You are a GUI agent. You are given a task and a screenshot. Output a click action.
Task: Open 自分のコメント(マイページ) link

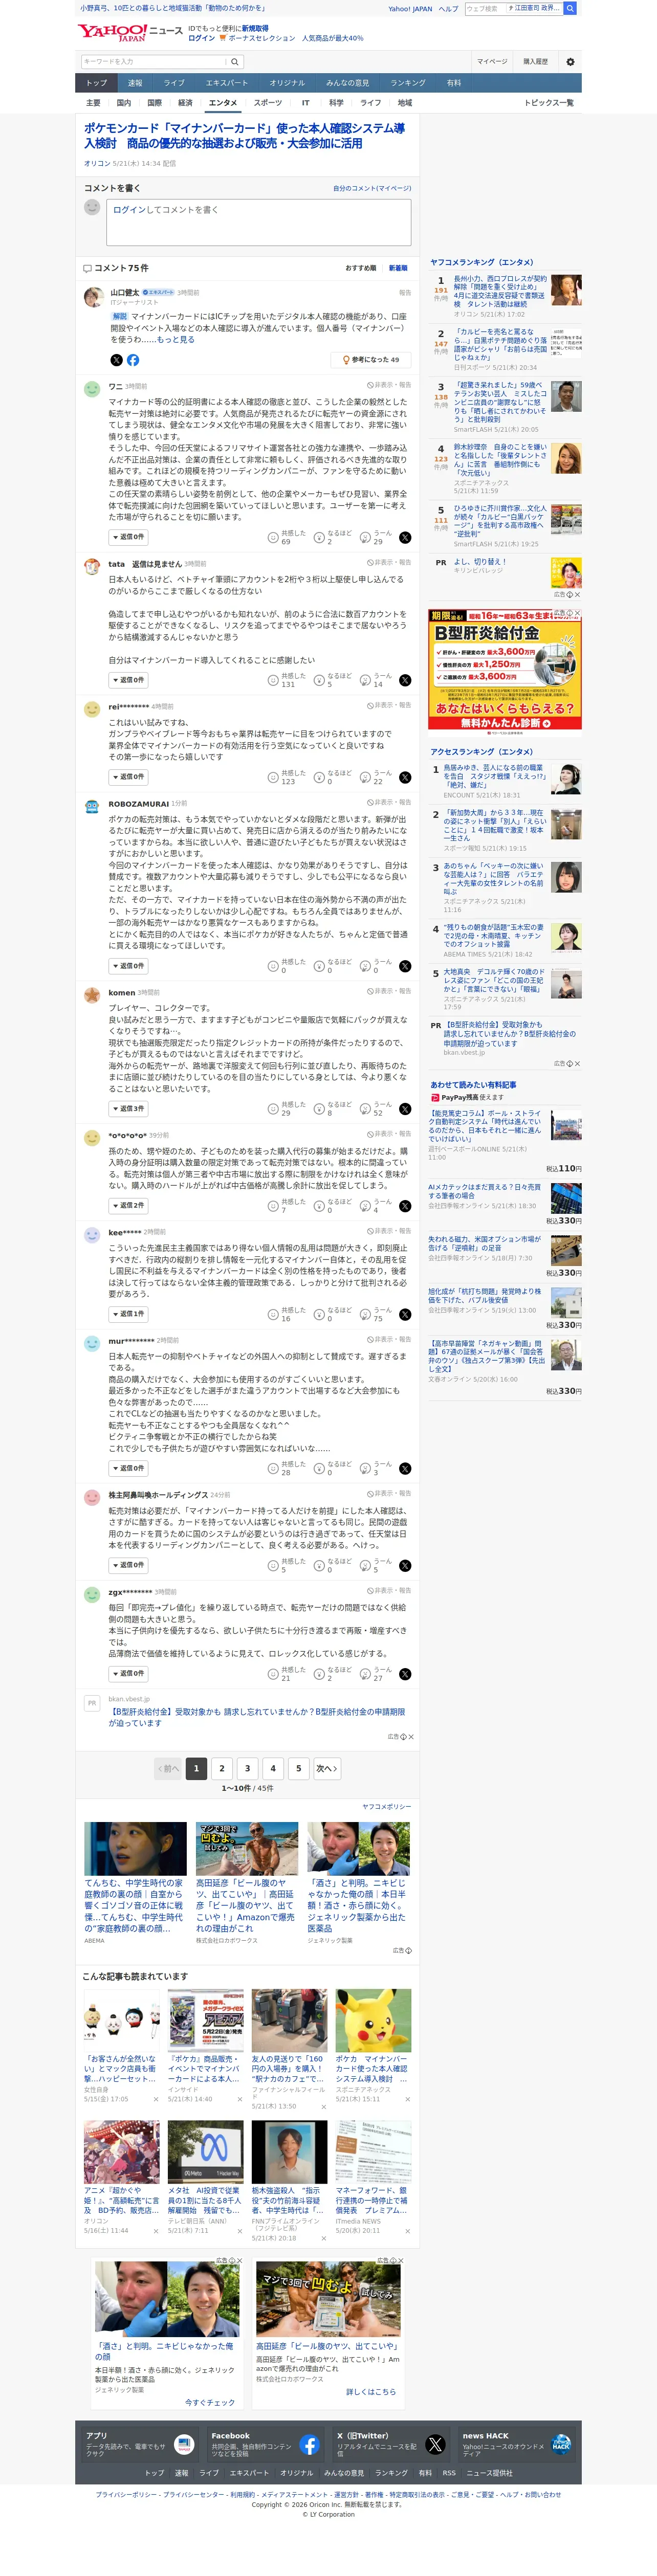(372, 188)
